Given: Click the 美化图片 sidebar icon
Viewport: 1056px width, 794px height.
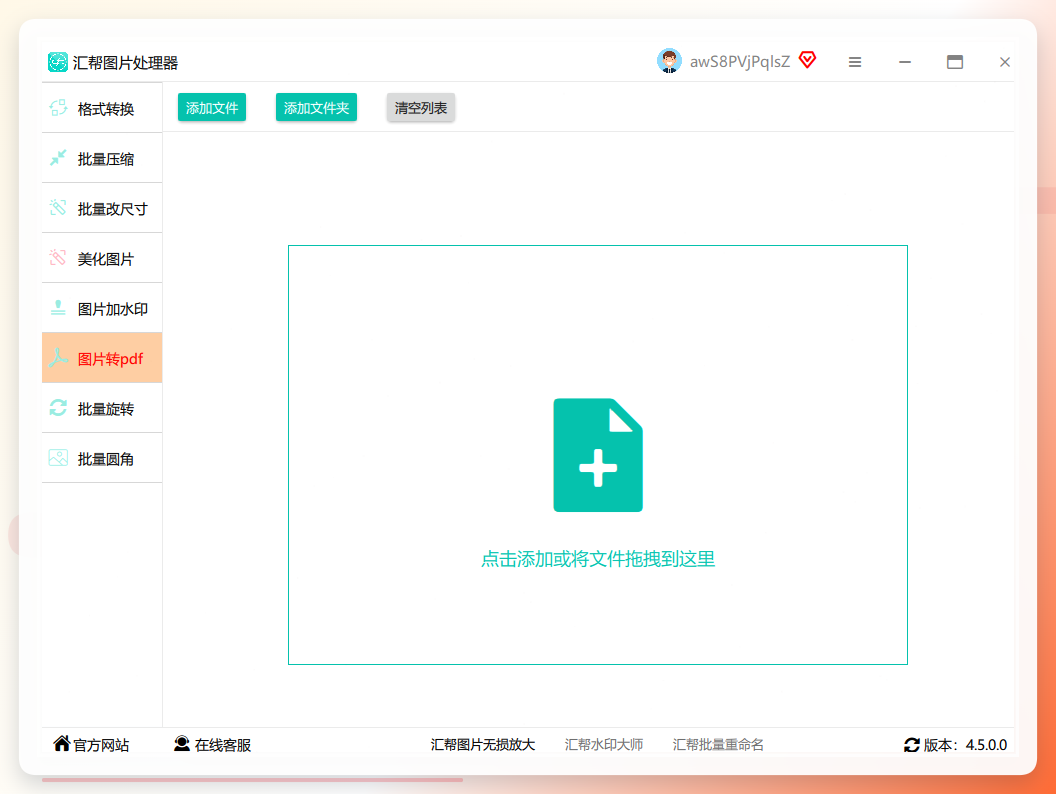Looking at the screenshot, I should click(x=59, y=257).
